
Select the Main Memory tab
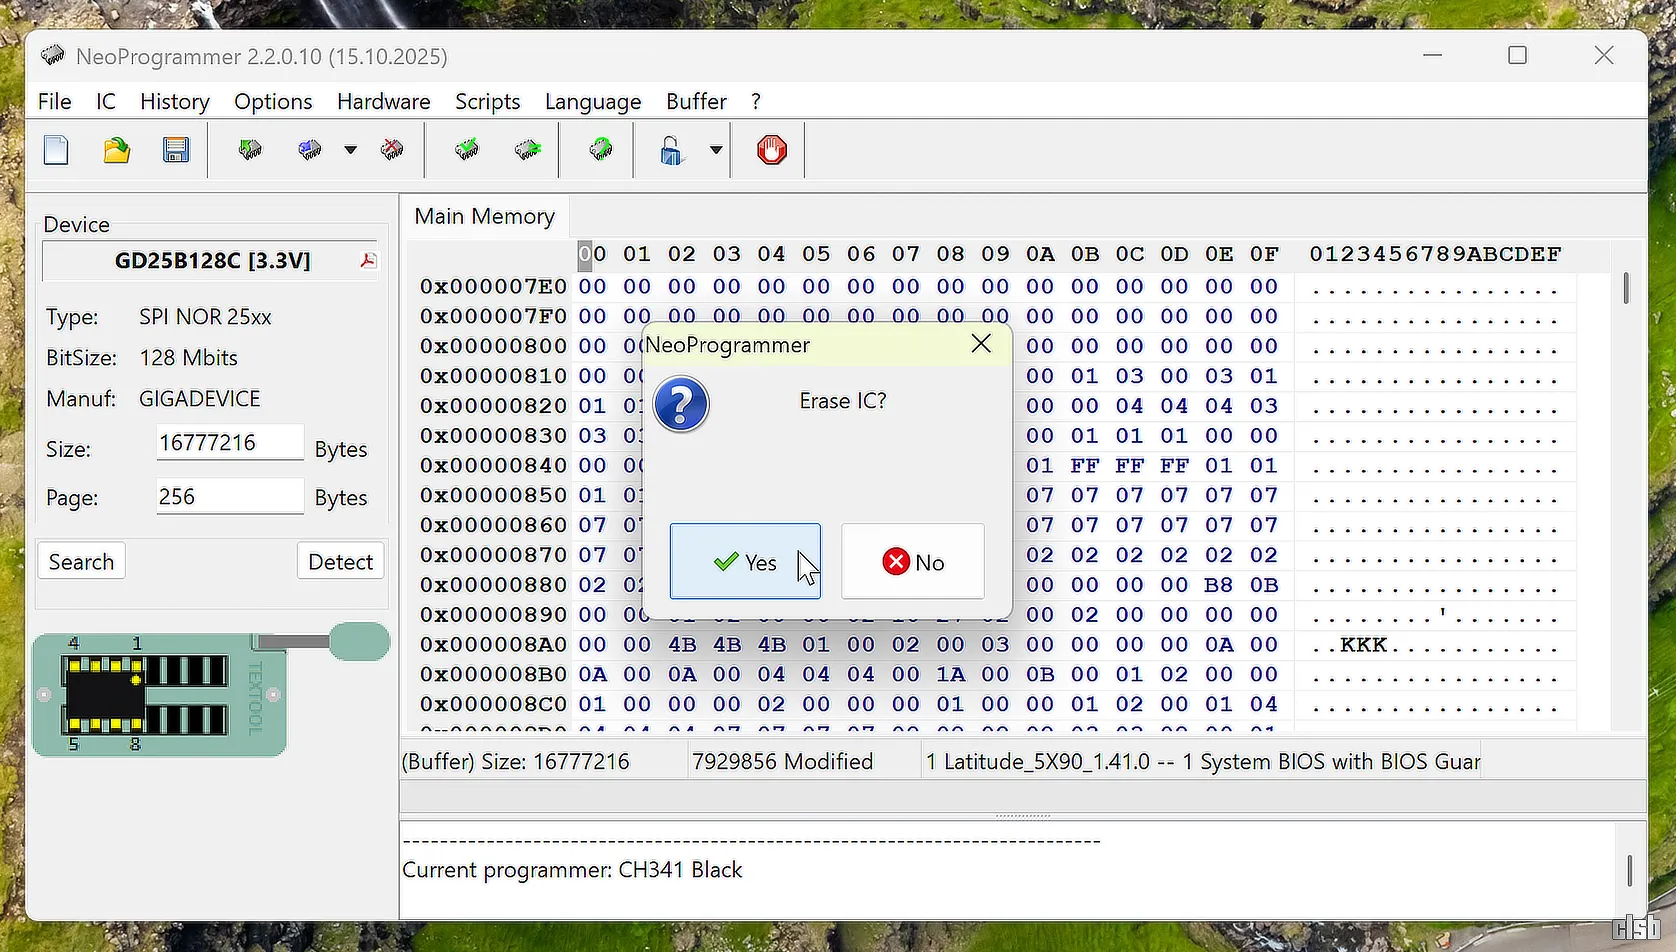(x=484, y=217)
